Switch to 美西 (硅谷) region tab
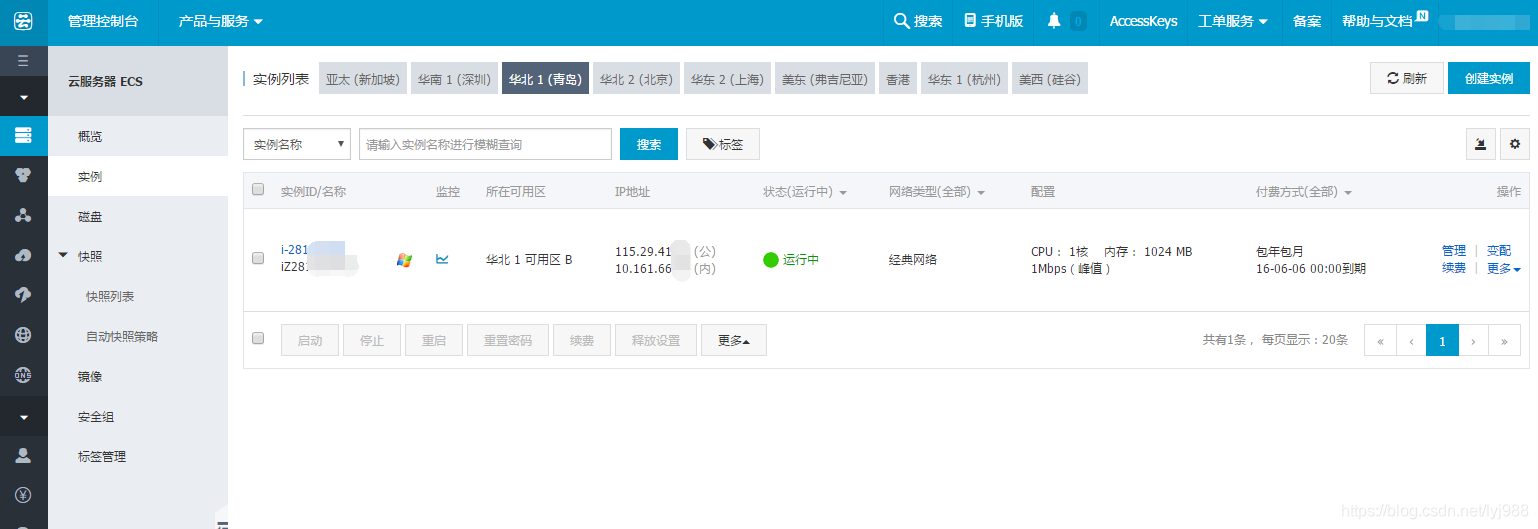Viewport: 1538px width, 529px height. 1049,79
